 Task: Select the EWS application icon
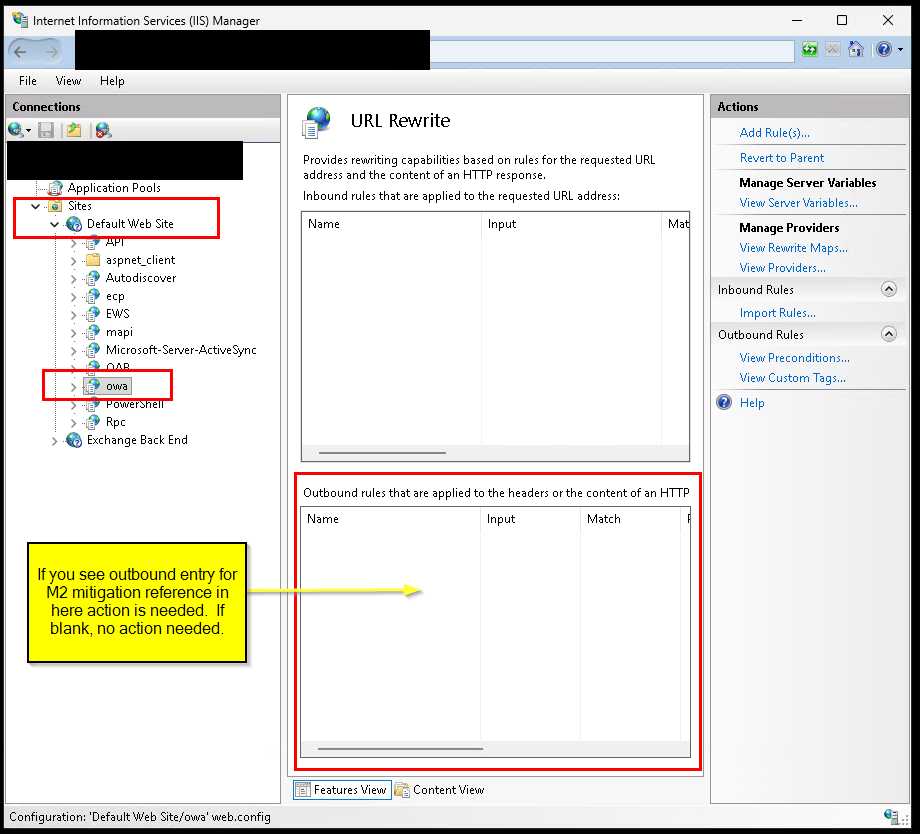[93, 314]
